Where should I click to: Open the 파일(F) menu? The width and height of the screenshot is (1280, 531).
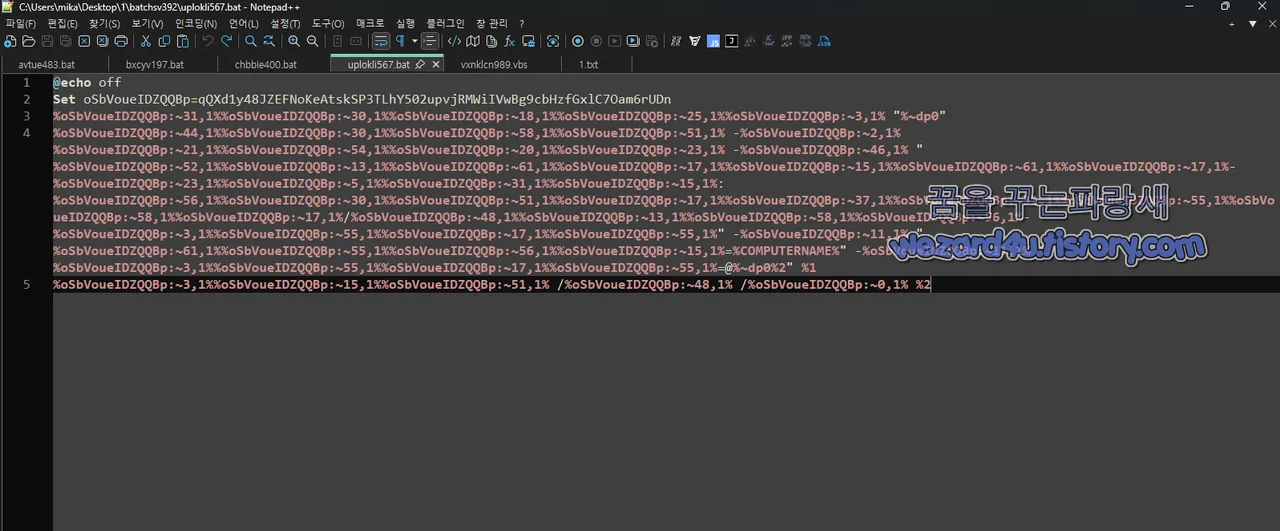21,23
